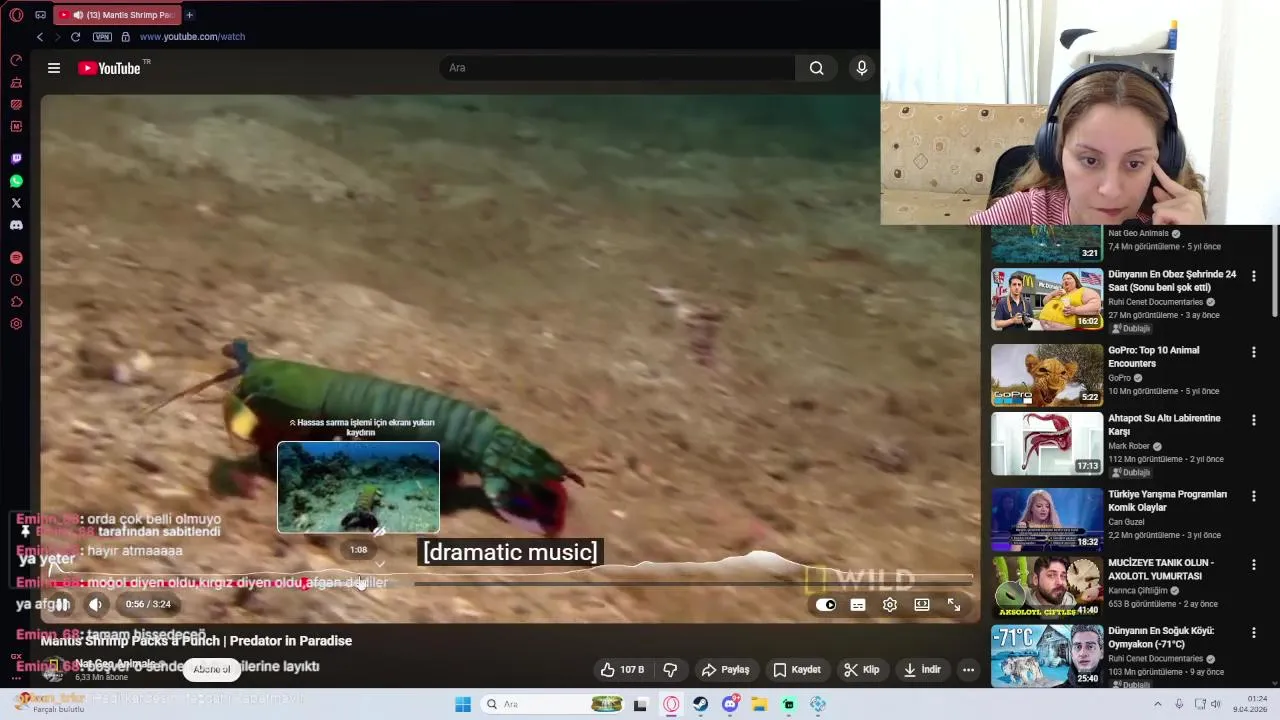
Task: Go back to the previous page
Action: coord(40,37)
